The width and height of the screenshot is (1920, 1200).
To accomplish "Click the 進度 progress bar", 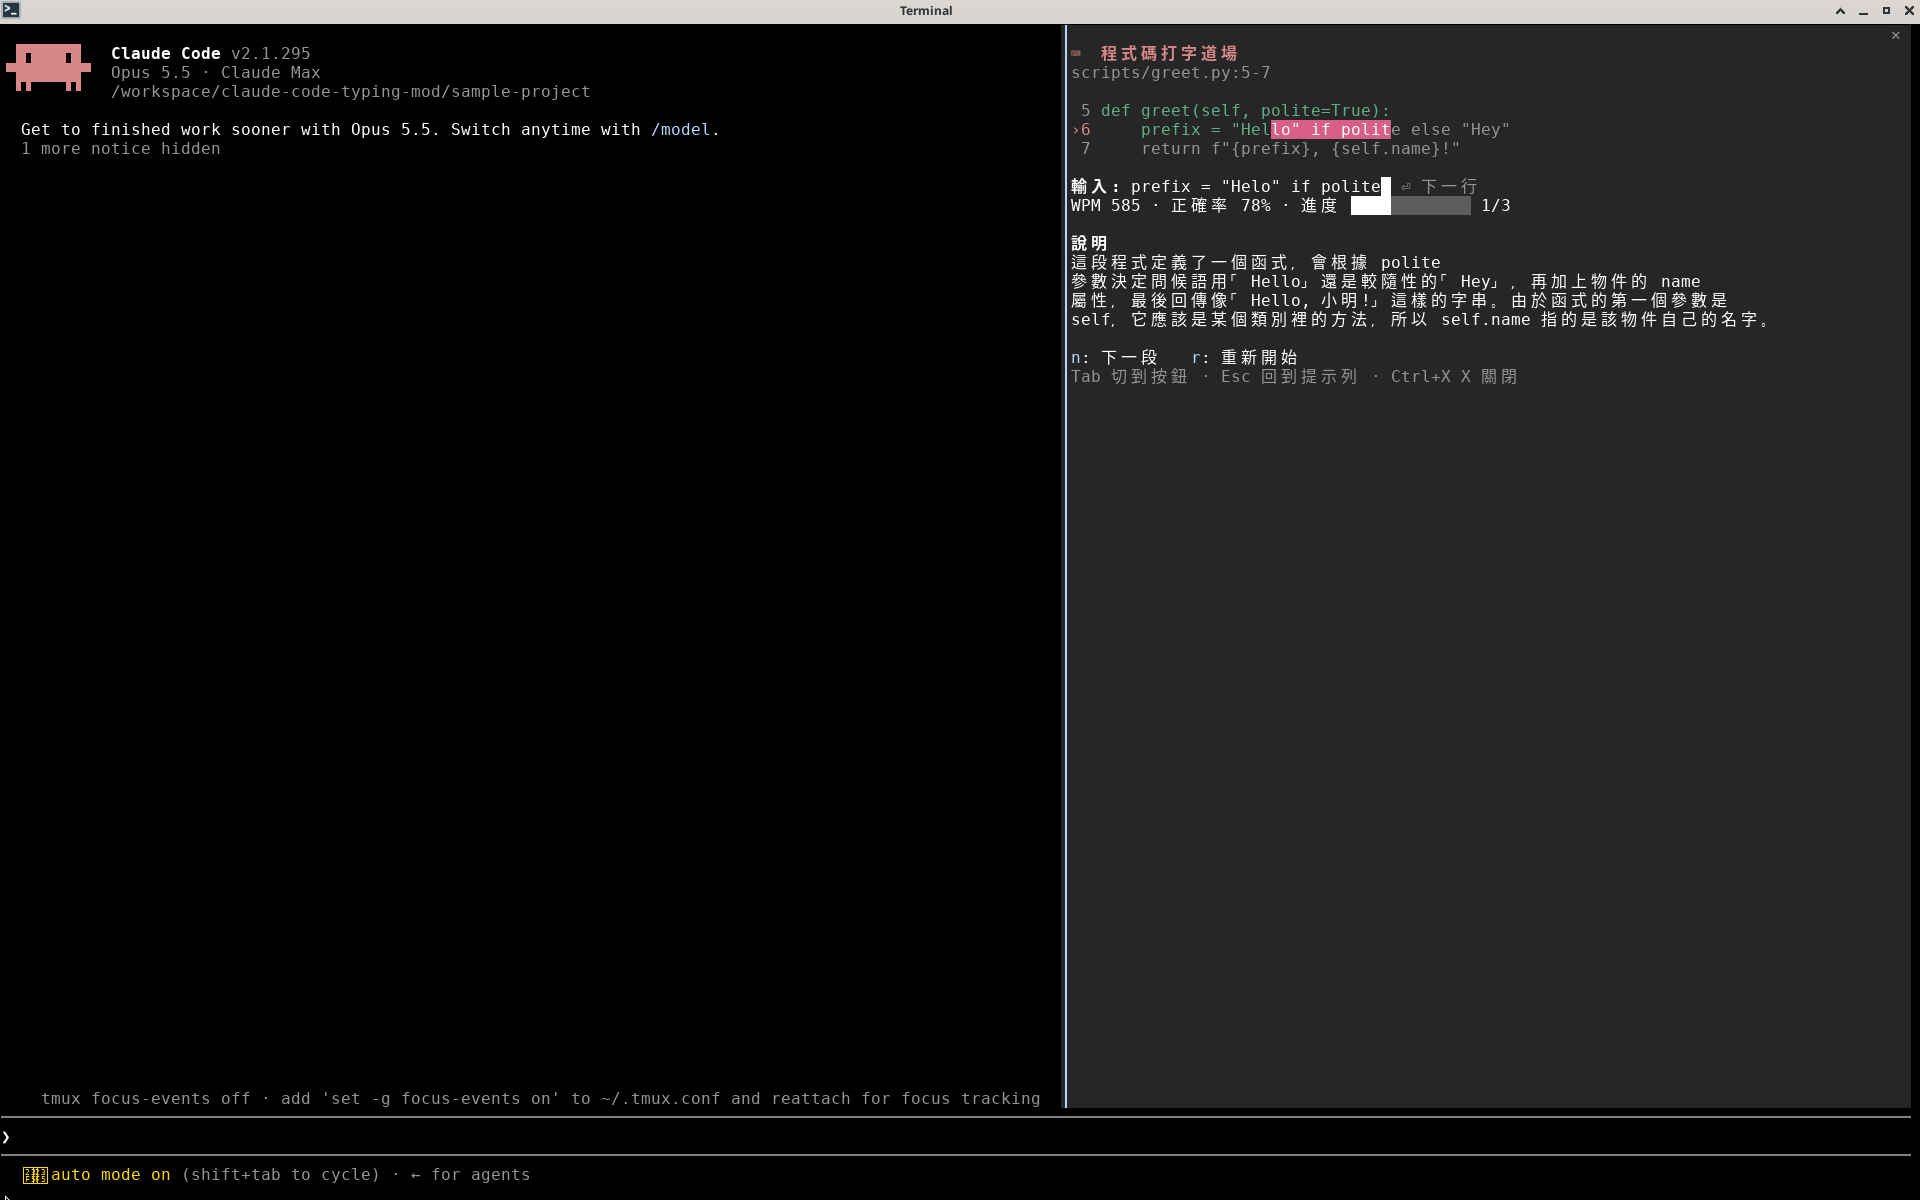I will (x=1410, y=206).
